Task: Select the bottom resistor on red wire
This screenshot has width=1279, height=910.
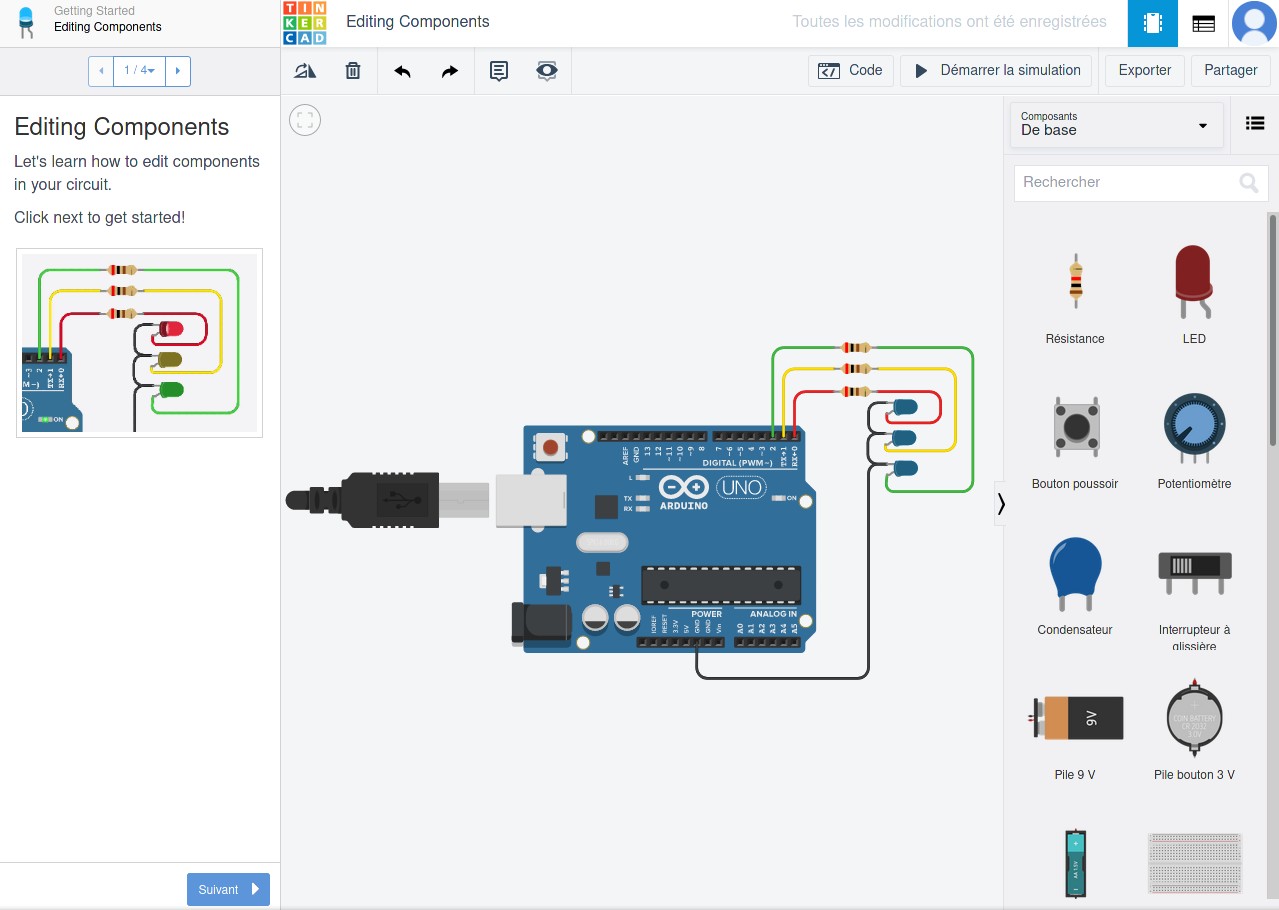Action: click(855, 392)
